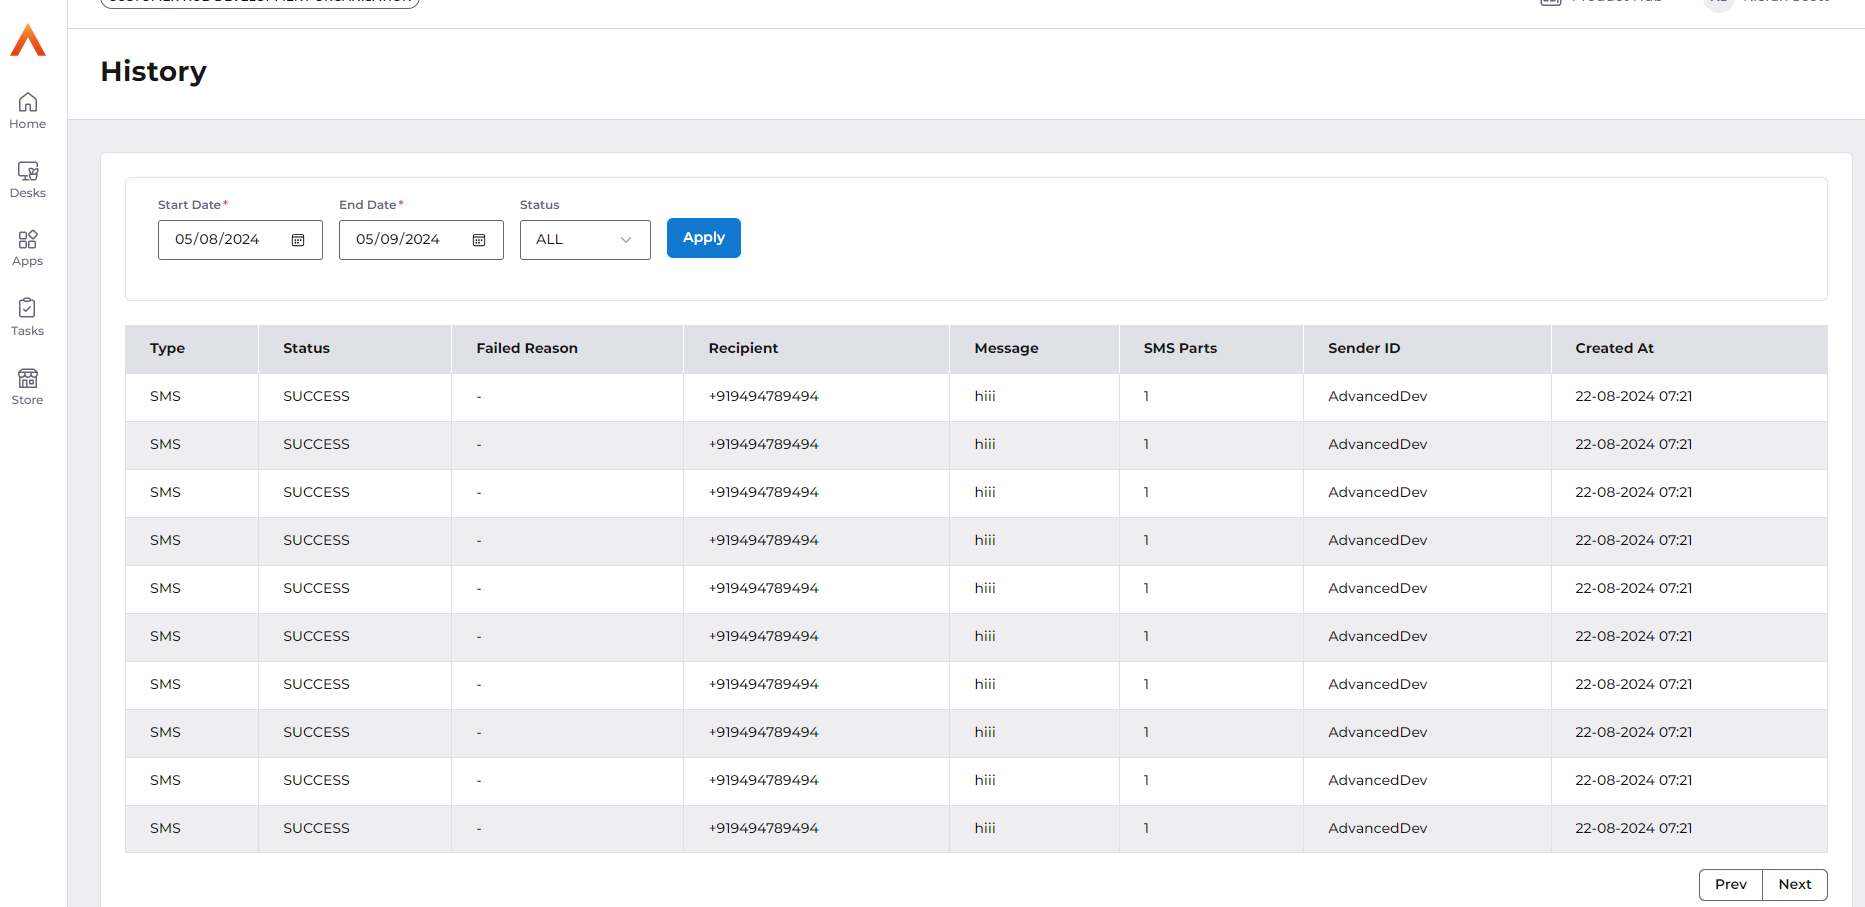Go to the Next page of results
Screen dimensions: 1865x907
pos(1794,885)
